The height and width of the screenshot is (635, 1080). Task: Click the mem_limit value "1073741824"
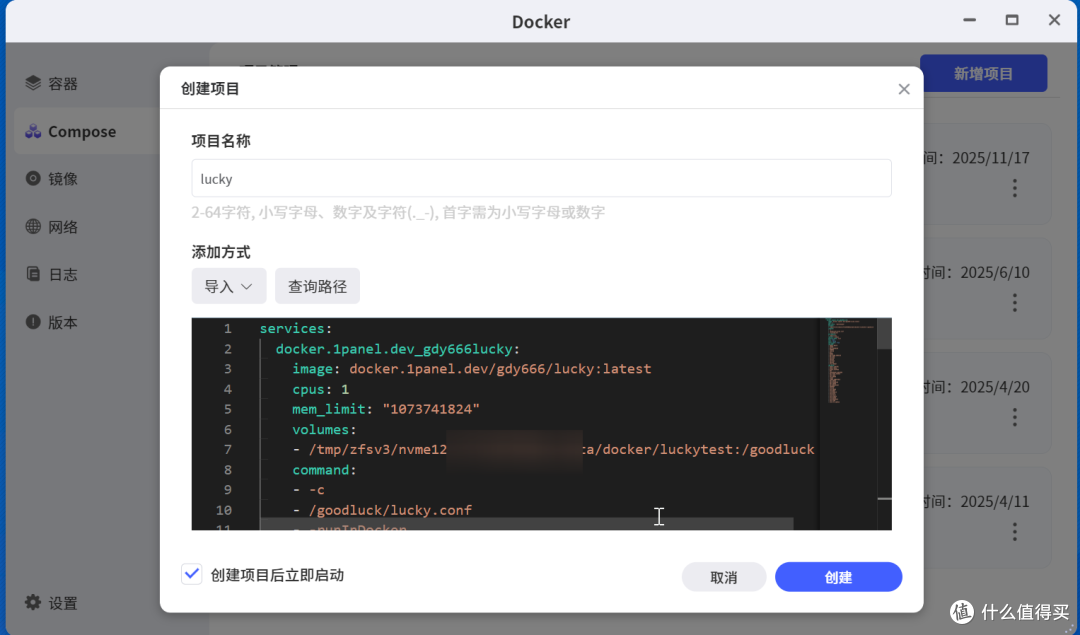pos(430,409)
